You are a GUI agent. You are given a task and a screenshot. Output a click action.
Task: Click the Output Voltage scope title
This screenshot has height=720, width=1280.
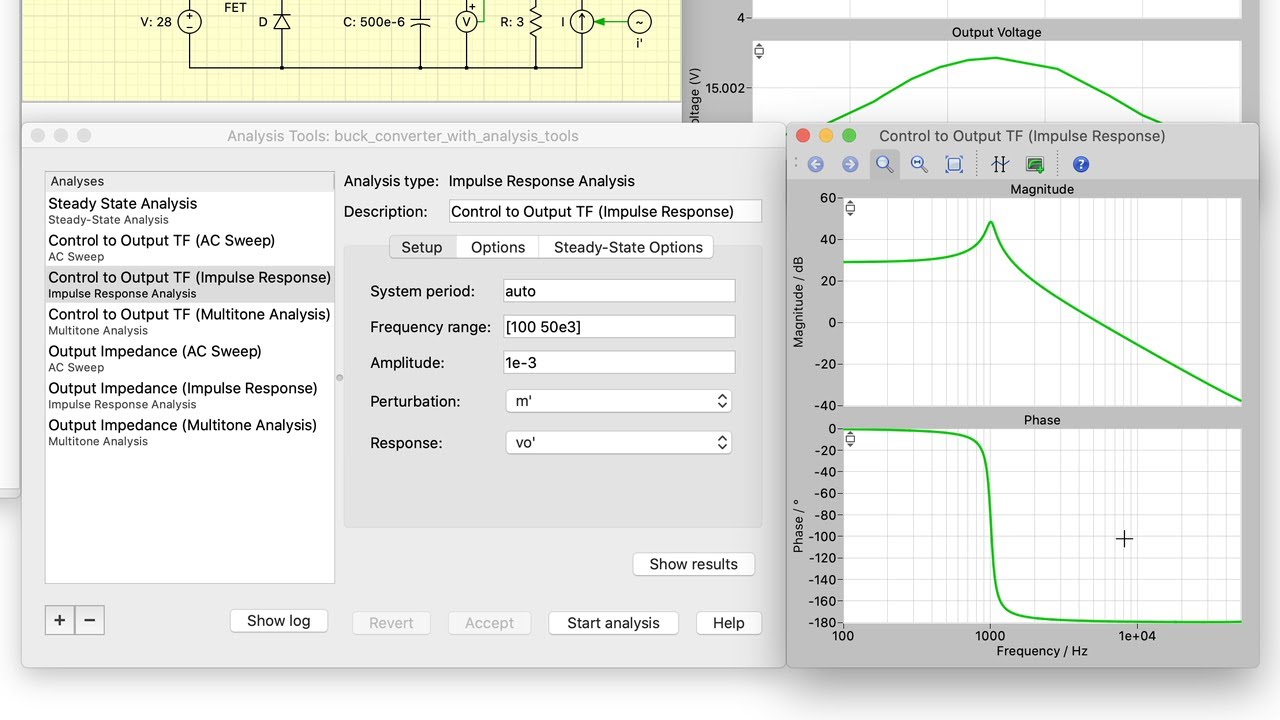pos(996,32)
